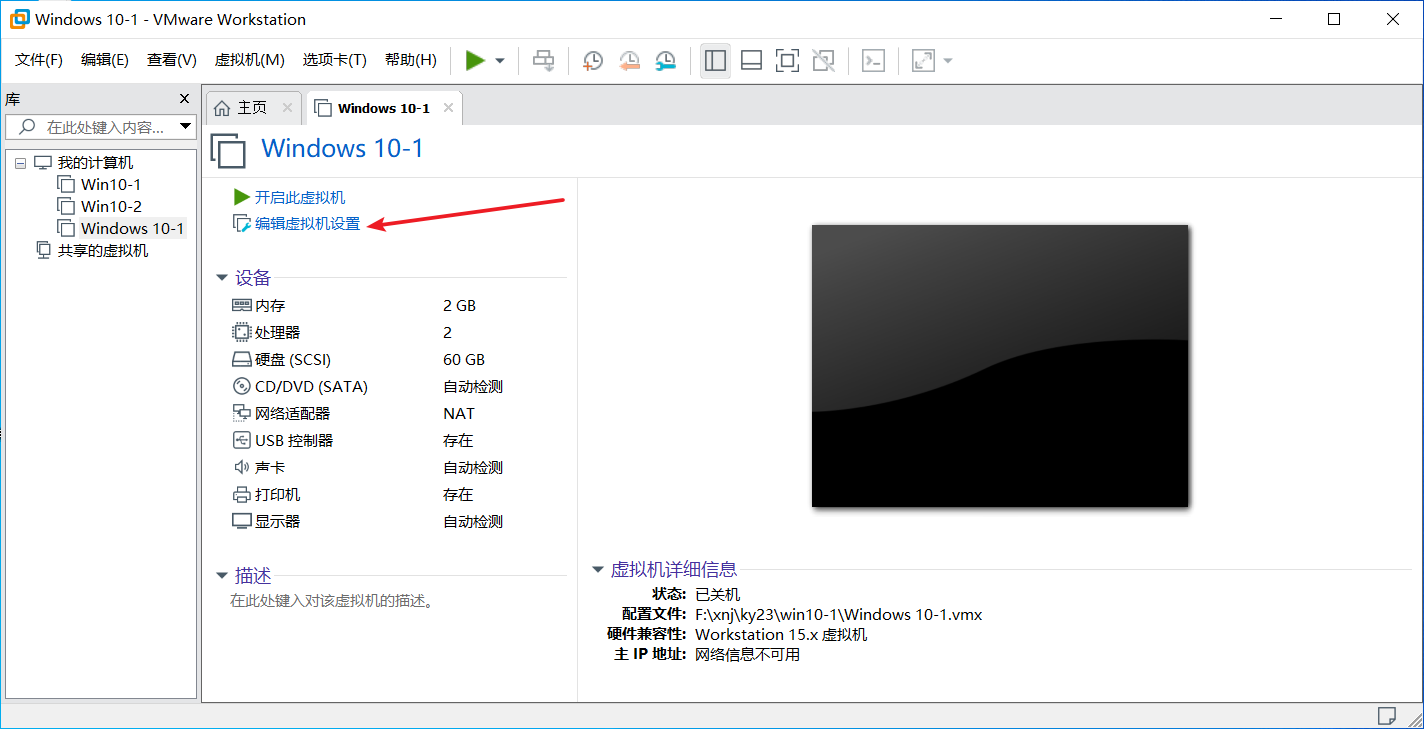Screen dimensions: 1424x729
Task: Click 编辑虚拟机设置 link
Action: pos(307,224)
